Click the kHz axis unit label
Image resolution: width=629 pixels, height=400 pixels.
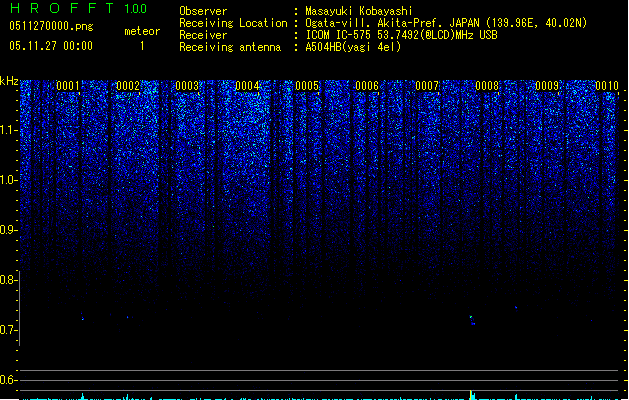[9, 81]
